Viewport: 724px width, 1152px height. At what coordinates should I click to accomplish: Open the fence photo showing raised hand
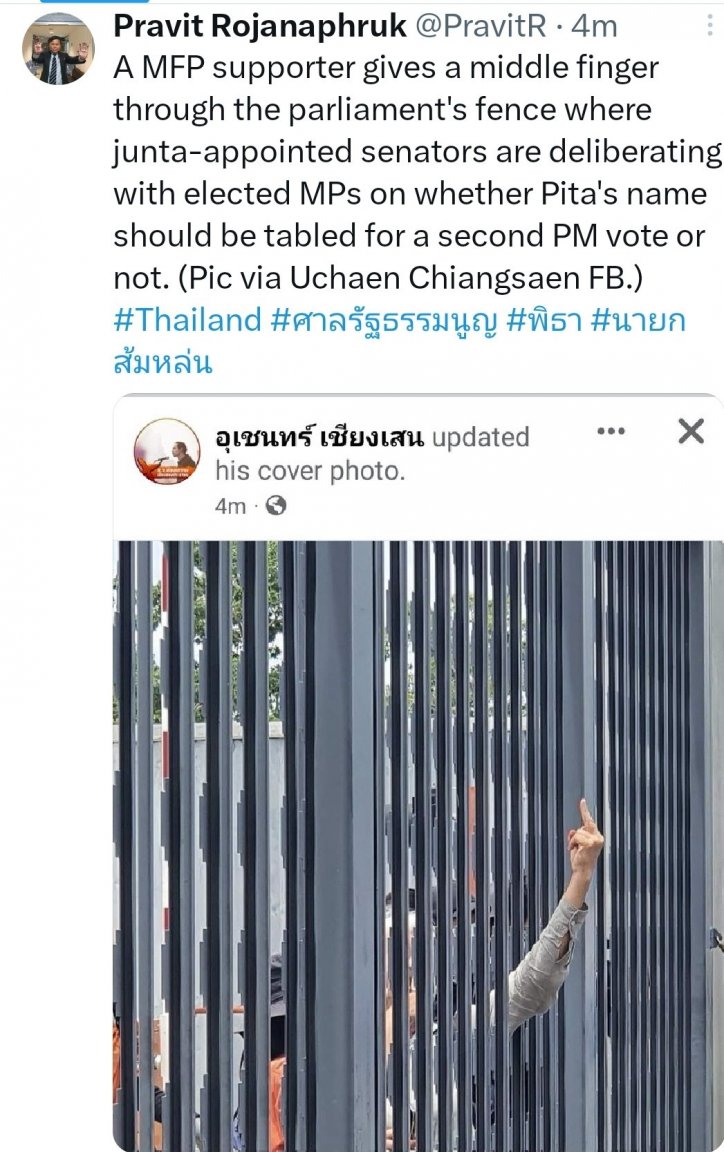418,845
